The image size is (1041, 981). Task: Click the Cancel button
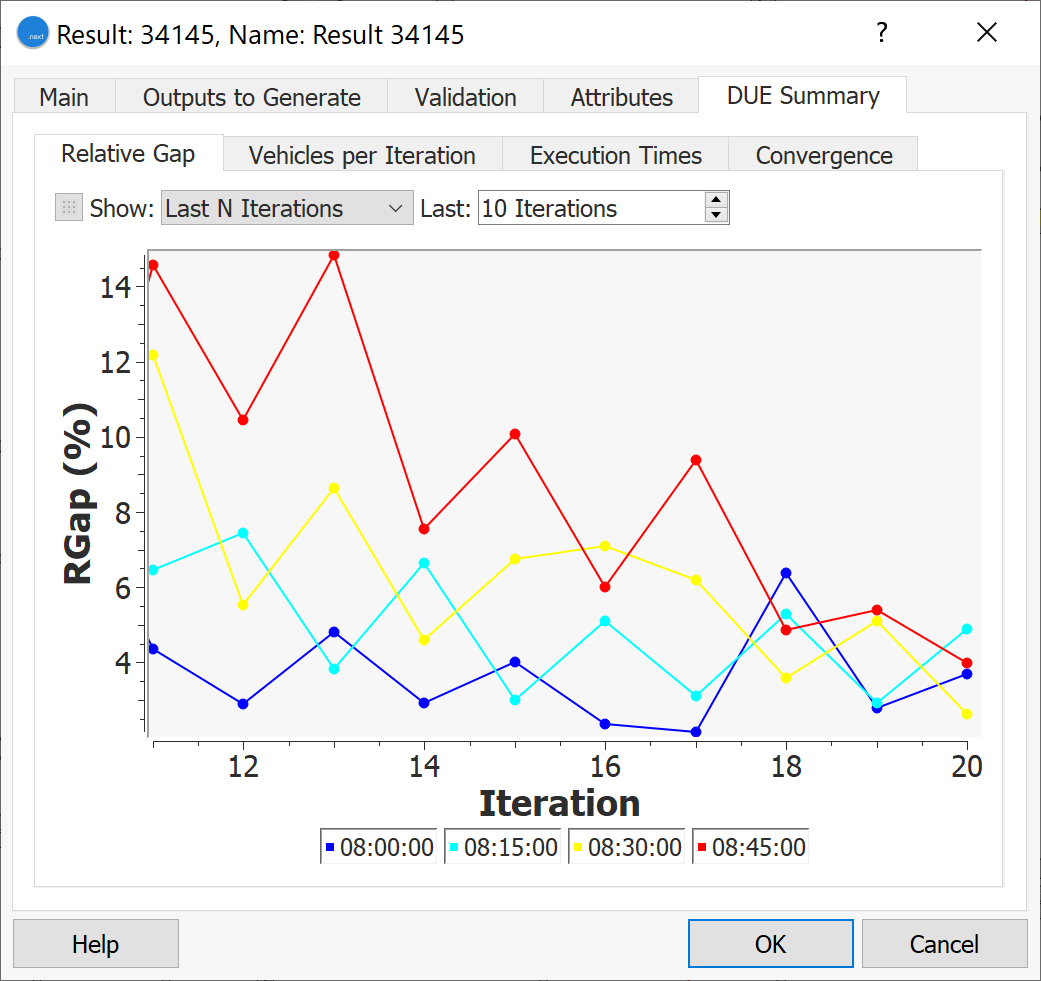coord(944,944)
